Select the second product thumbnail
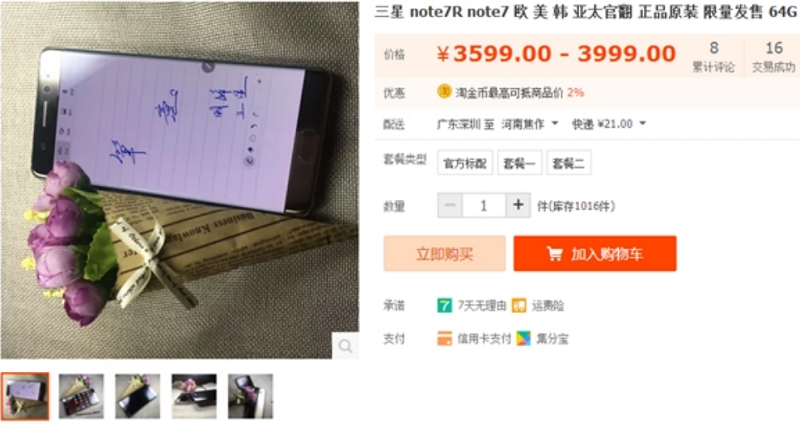 [81, 396]
